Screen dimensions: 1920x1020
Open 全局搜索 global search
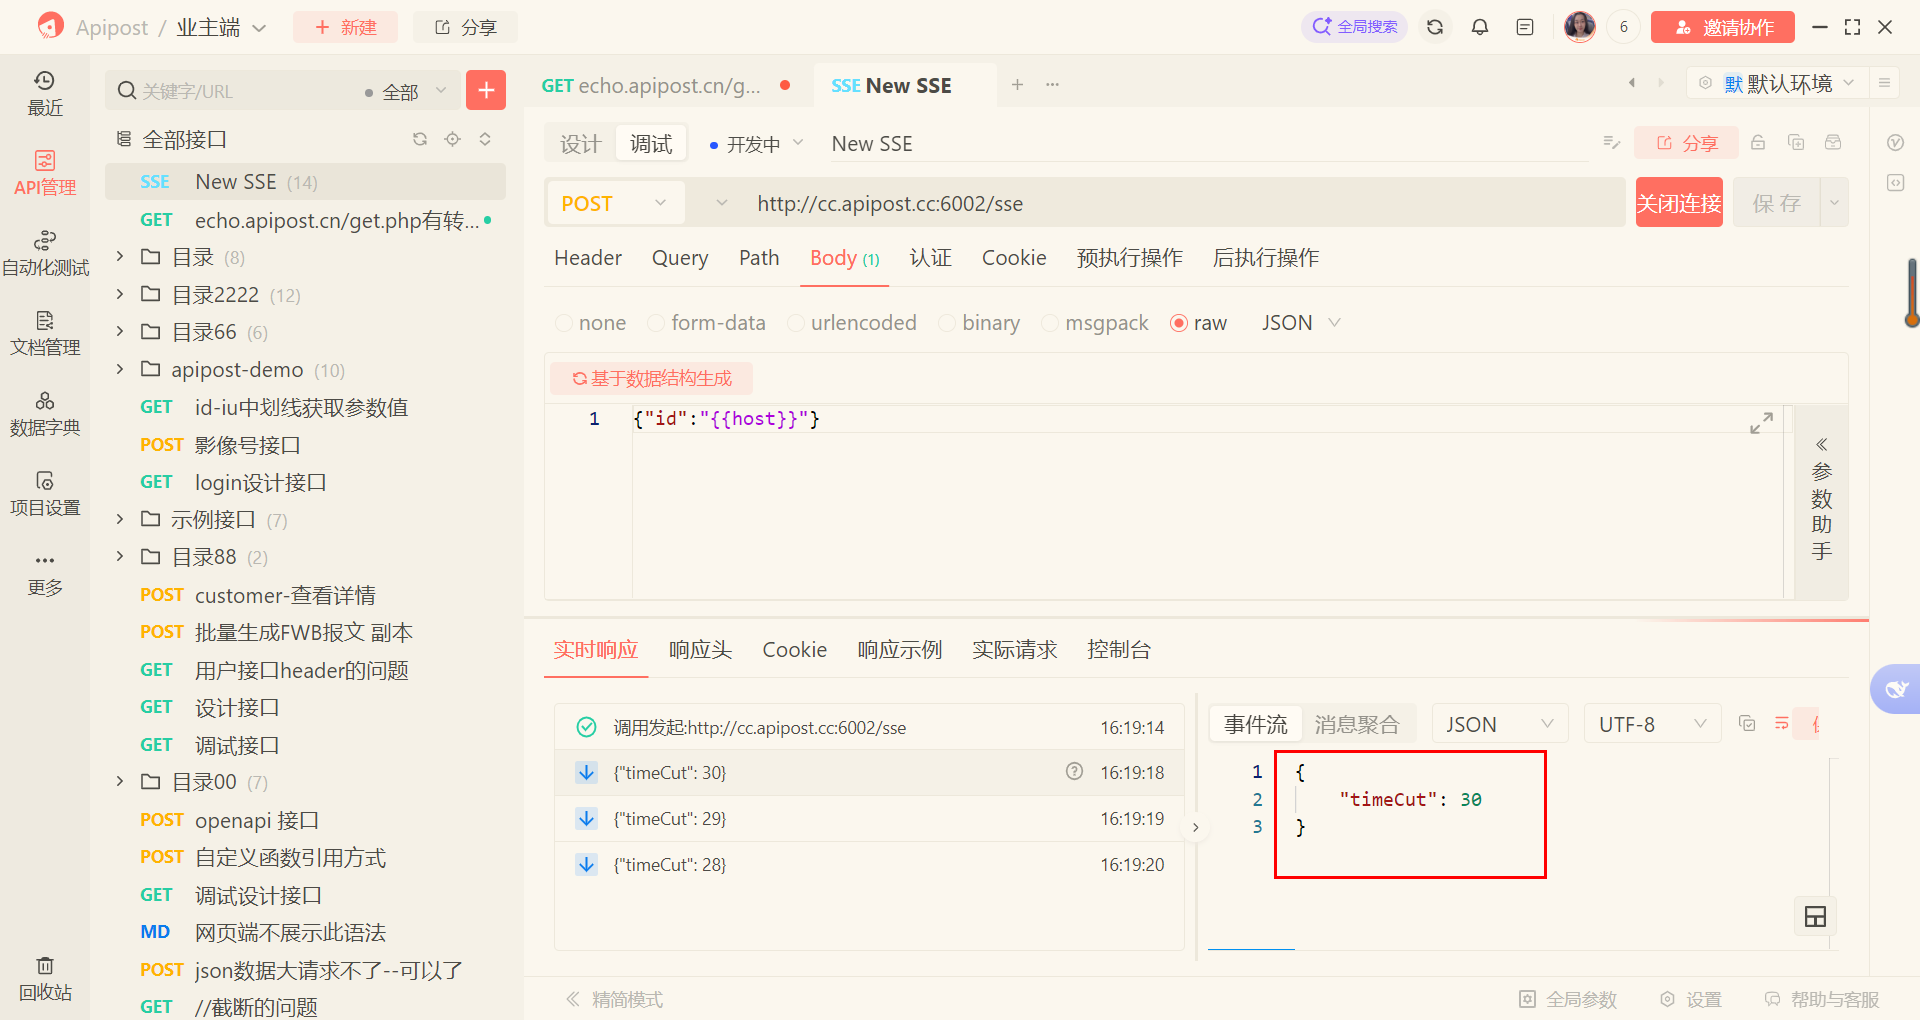[x=1354, y=27]
